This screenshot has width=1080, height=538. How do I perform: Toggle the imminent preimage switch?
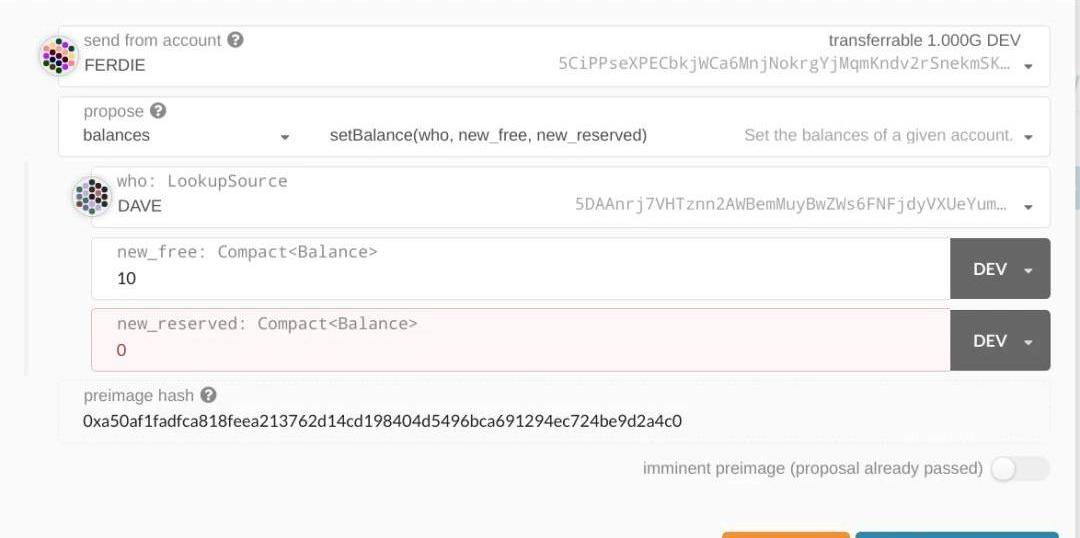coord(1019,468)
